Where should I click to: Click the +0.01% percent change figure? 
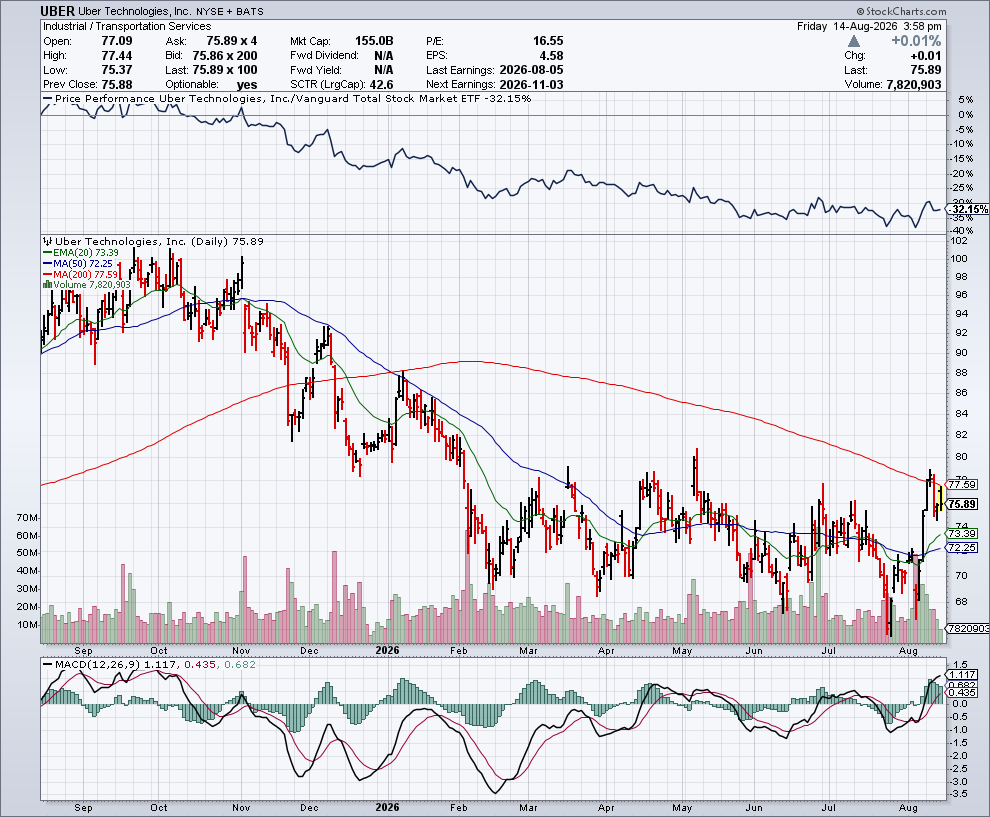pyautogui.click(x=916, y=41)
